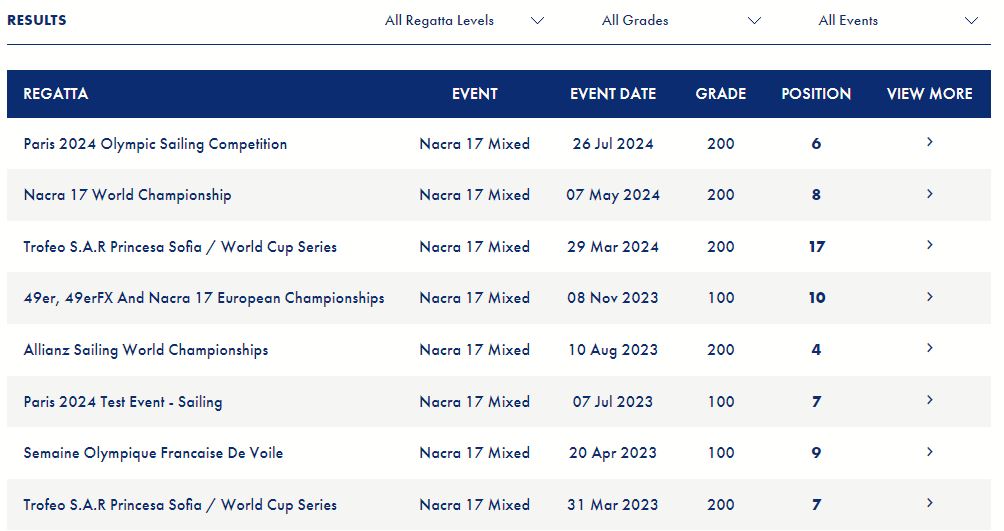View more arrow for 29 Mar 2024 regatta
The width and height of the screenshot is (1004, 531).
point(930,246)
